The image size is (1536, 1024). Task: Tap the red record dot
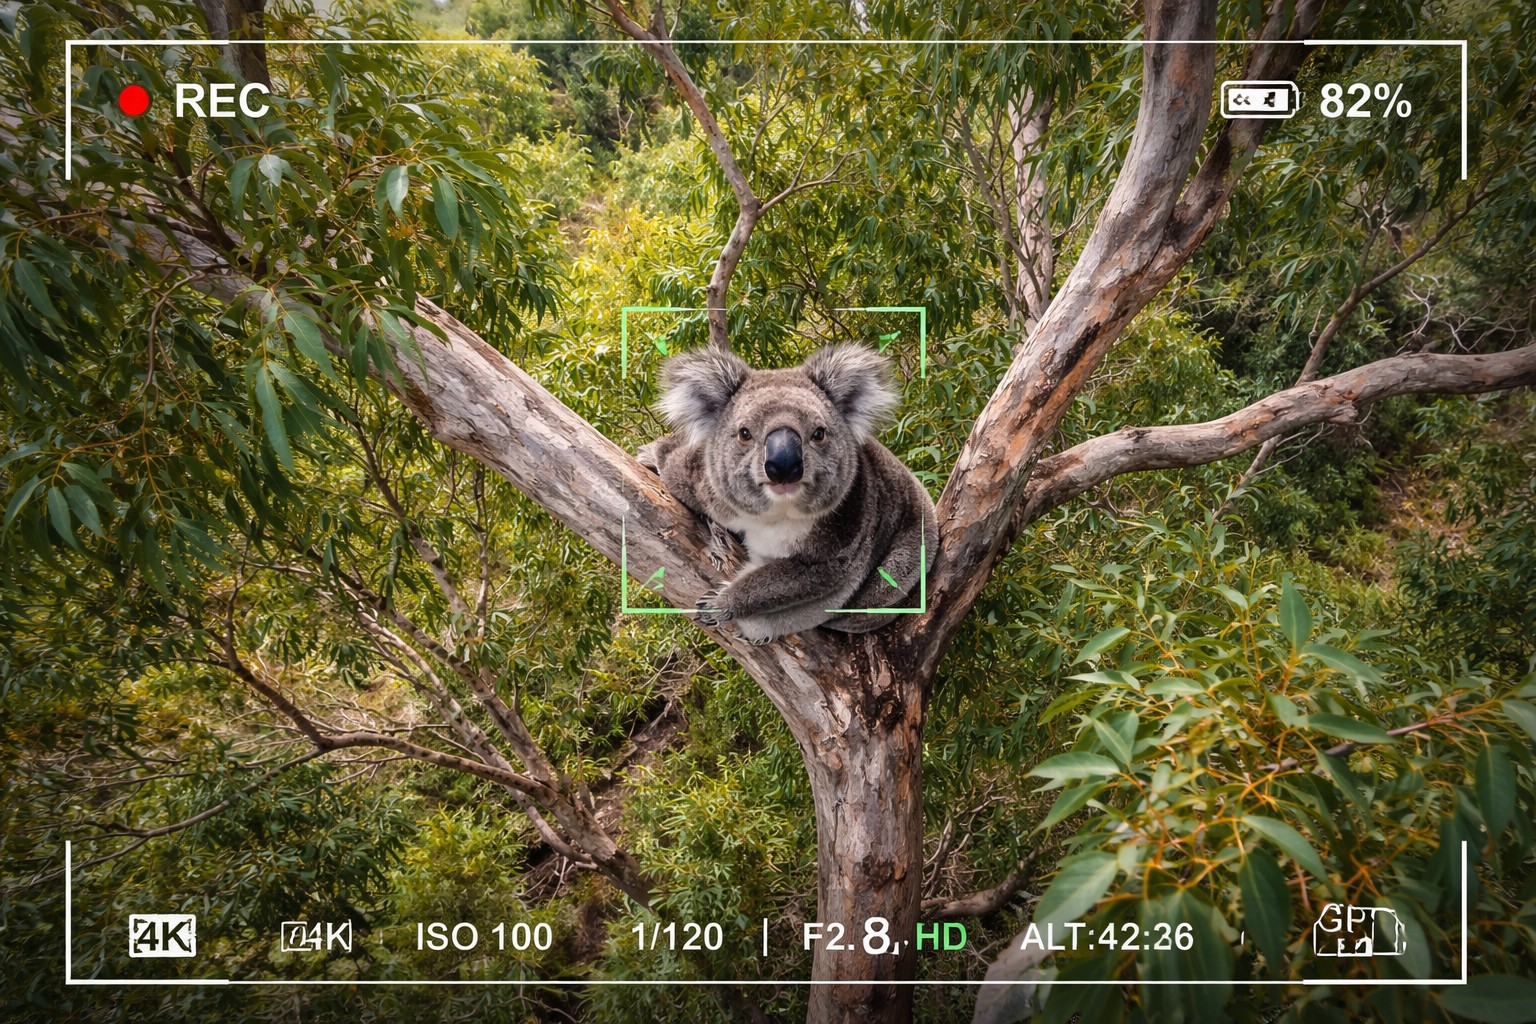pyautogui.click(x=134, y=101)
